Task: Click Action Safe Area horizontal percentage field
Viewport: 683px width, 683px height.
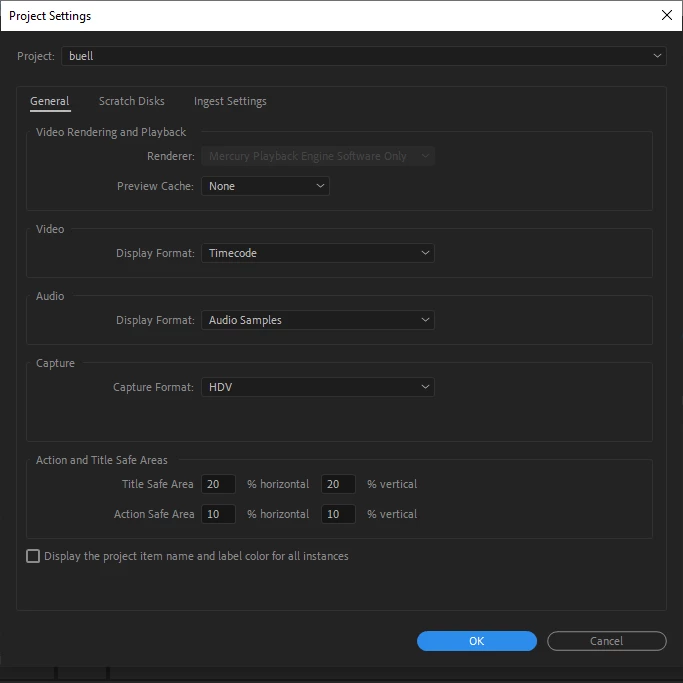Action: 218,514
